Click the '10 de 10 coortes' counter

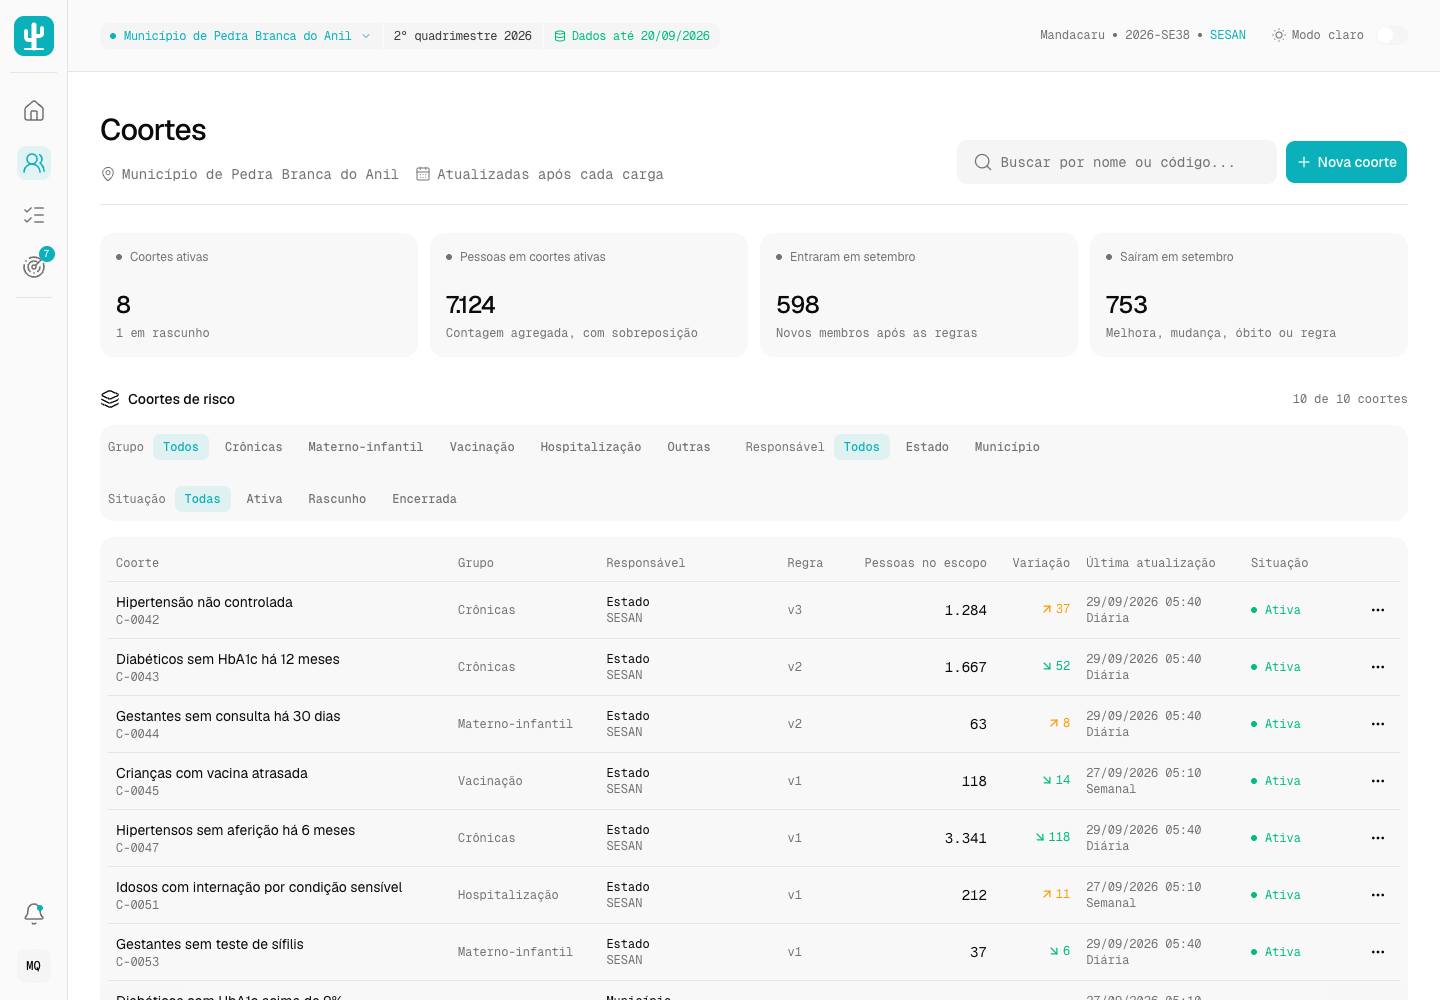click(x=1350, y=399)
